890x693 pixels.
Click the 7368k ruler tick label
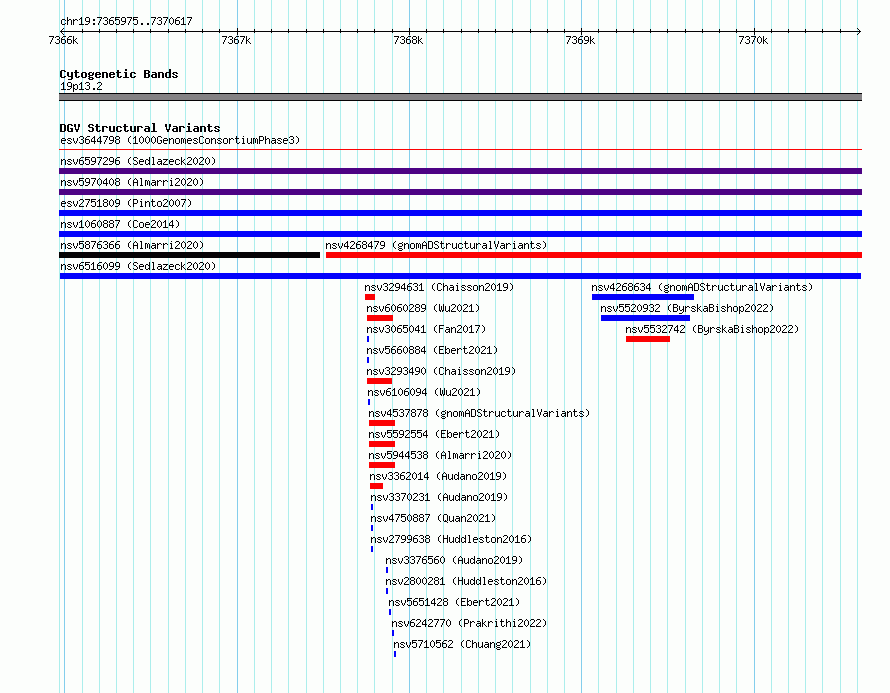(x=408, y=40)
